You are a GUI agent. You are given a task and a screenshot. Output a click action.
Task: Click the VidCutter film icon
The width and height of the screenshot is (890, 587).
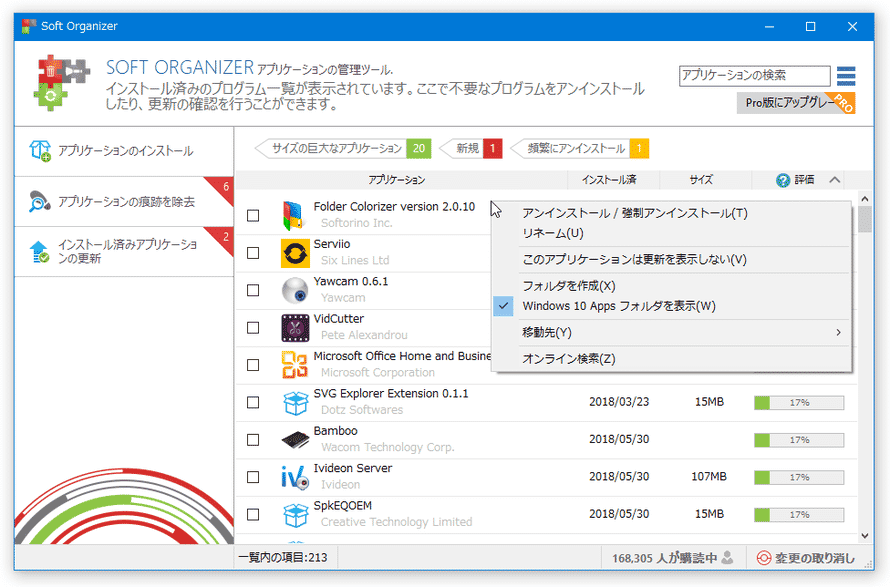click(295, 328)
